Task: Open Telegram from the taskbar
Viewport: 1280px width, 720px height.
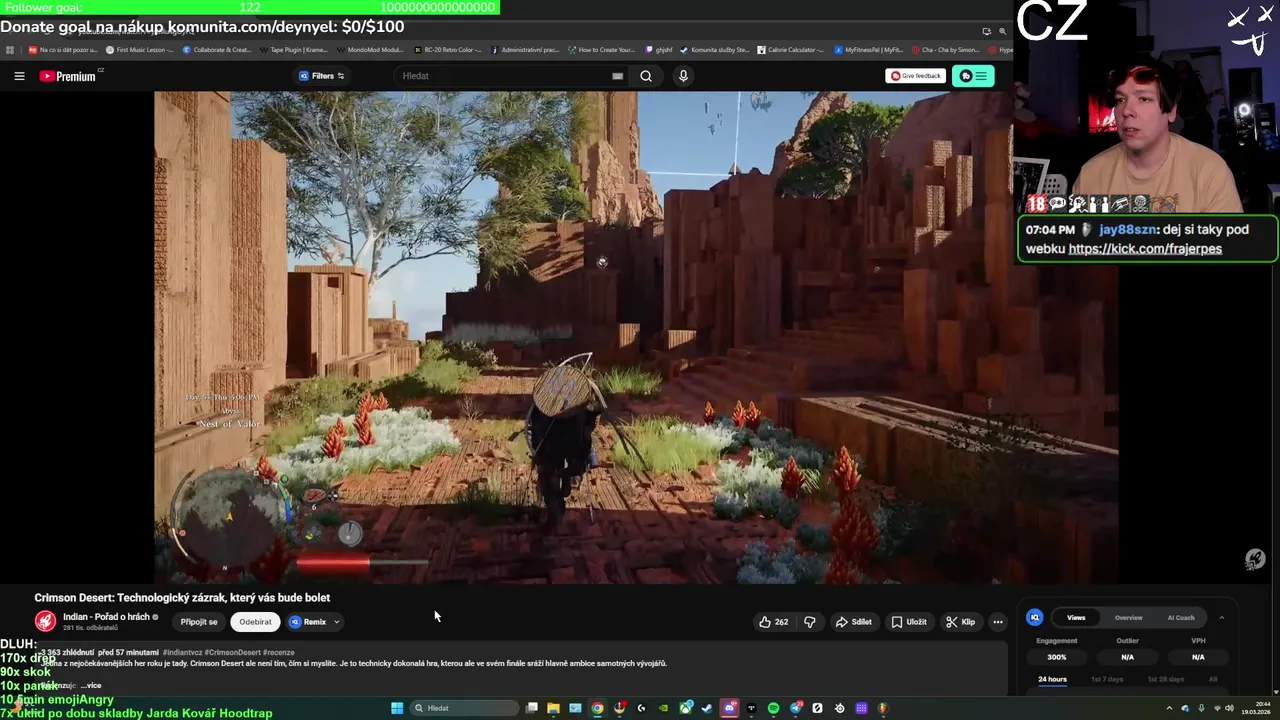Action: click(796, 708)
